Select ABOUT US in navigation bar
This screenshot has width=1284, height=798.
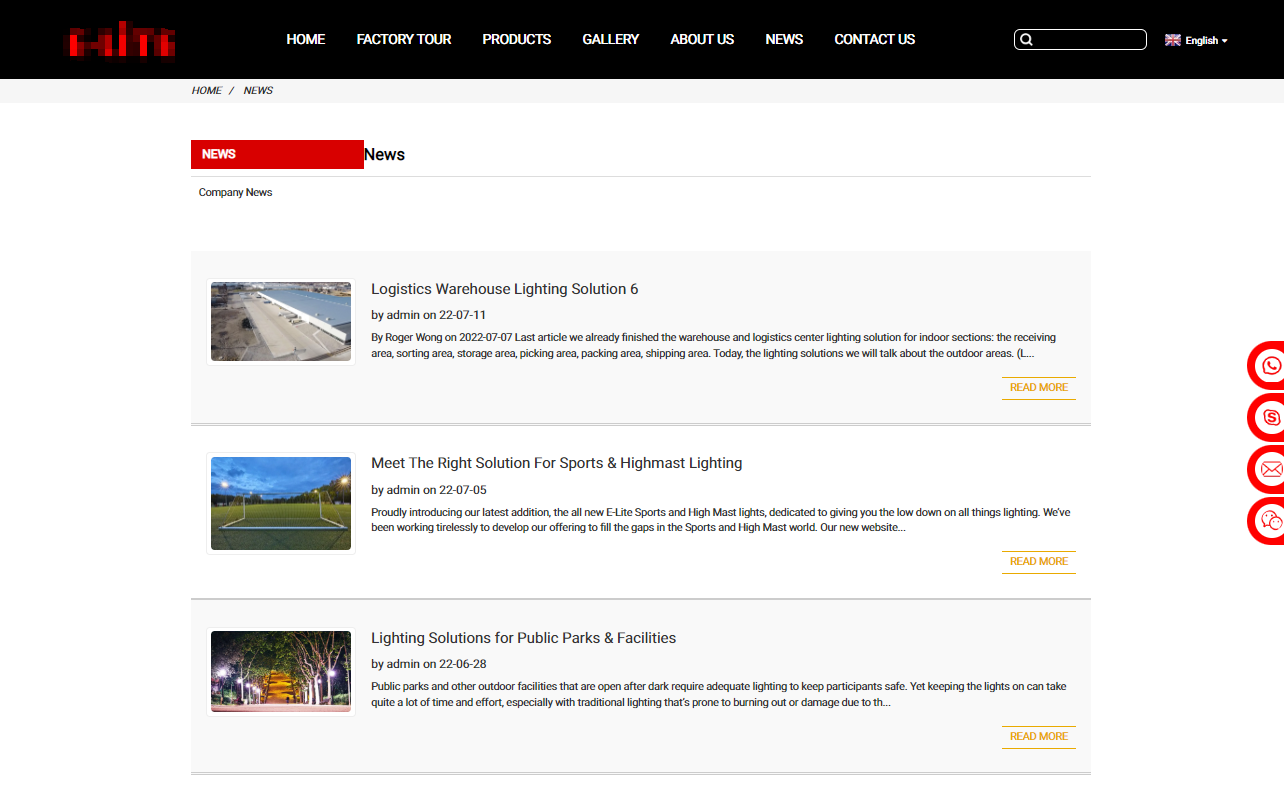[702, 39]
